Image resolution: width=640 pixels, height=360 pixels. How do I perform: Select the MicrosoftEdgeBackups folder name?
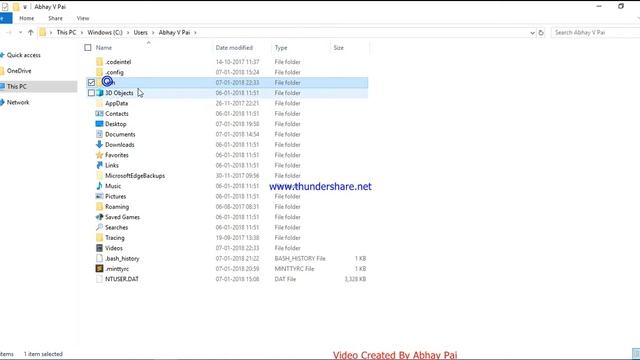pos(135,176)
